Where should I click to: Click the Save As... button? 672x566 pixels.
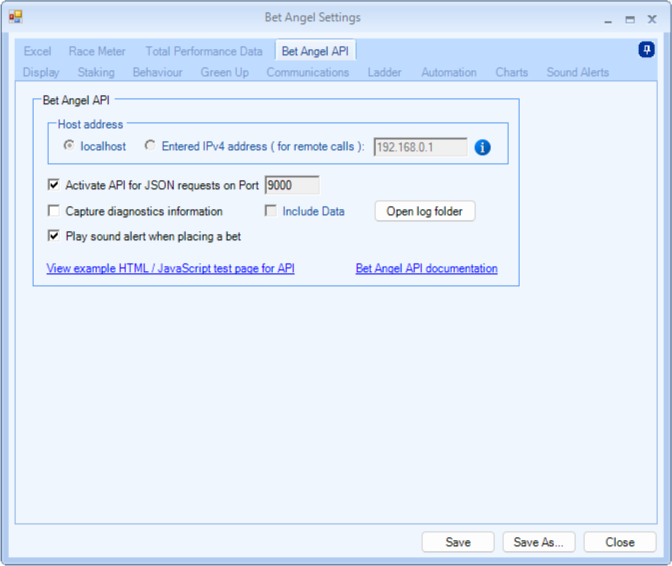pos(538,542)
